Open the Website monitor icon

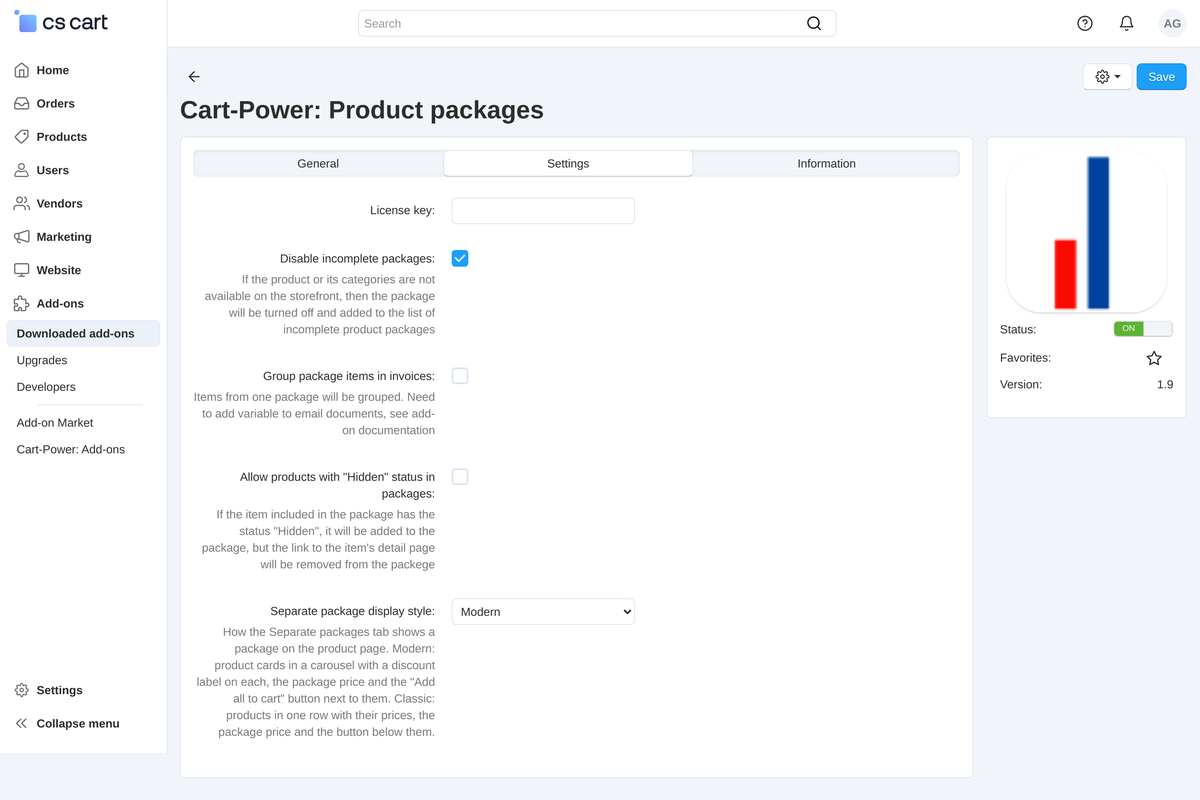[x=21, y=270]
